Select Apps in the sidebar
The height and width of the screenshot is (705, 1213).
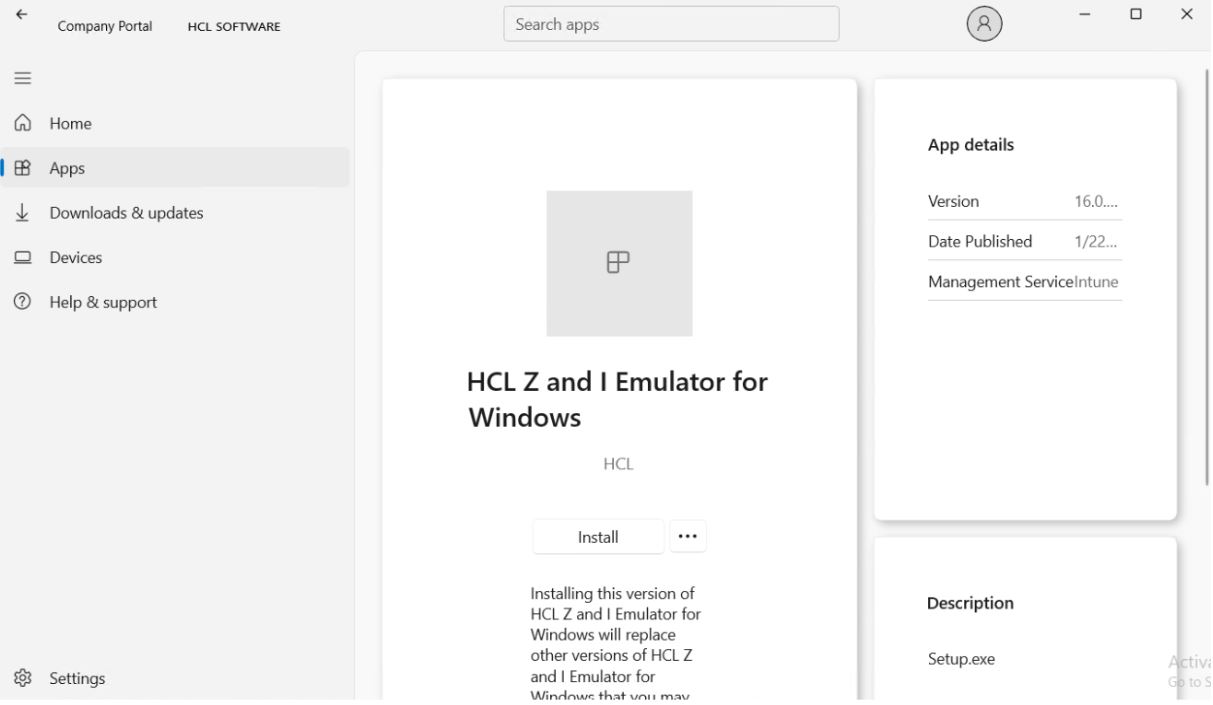(177, 168)
